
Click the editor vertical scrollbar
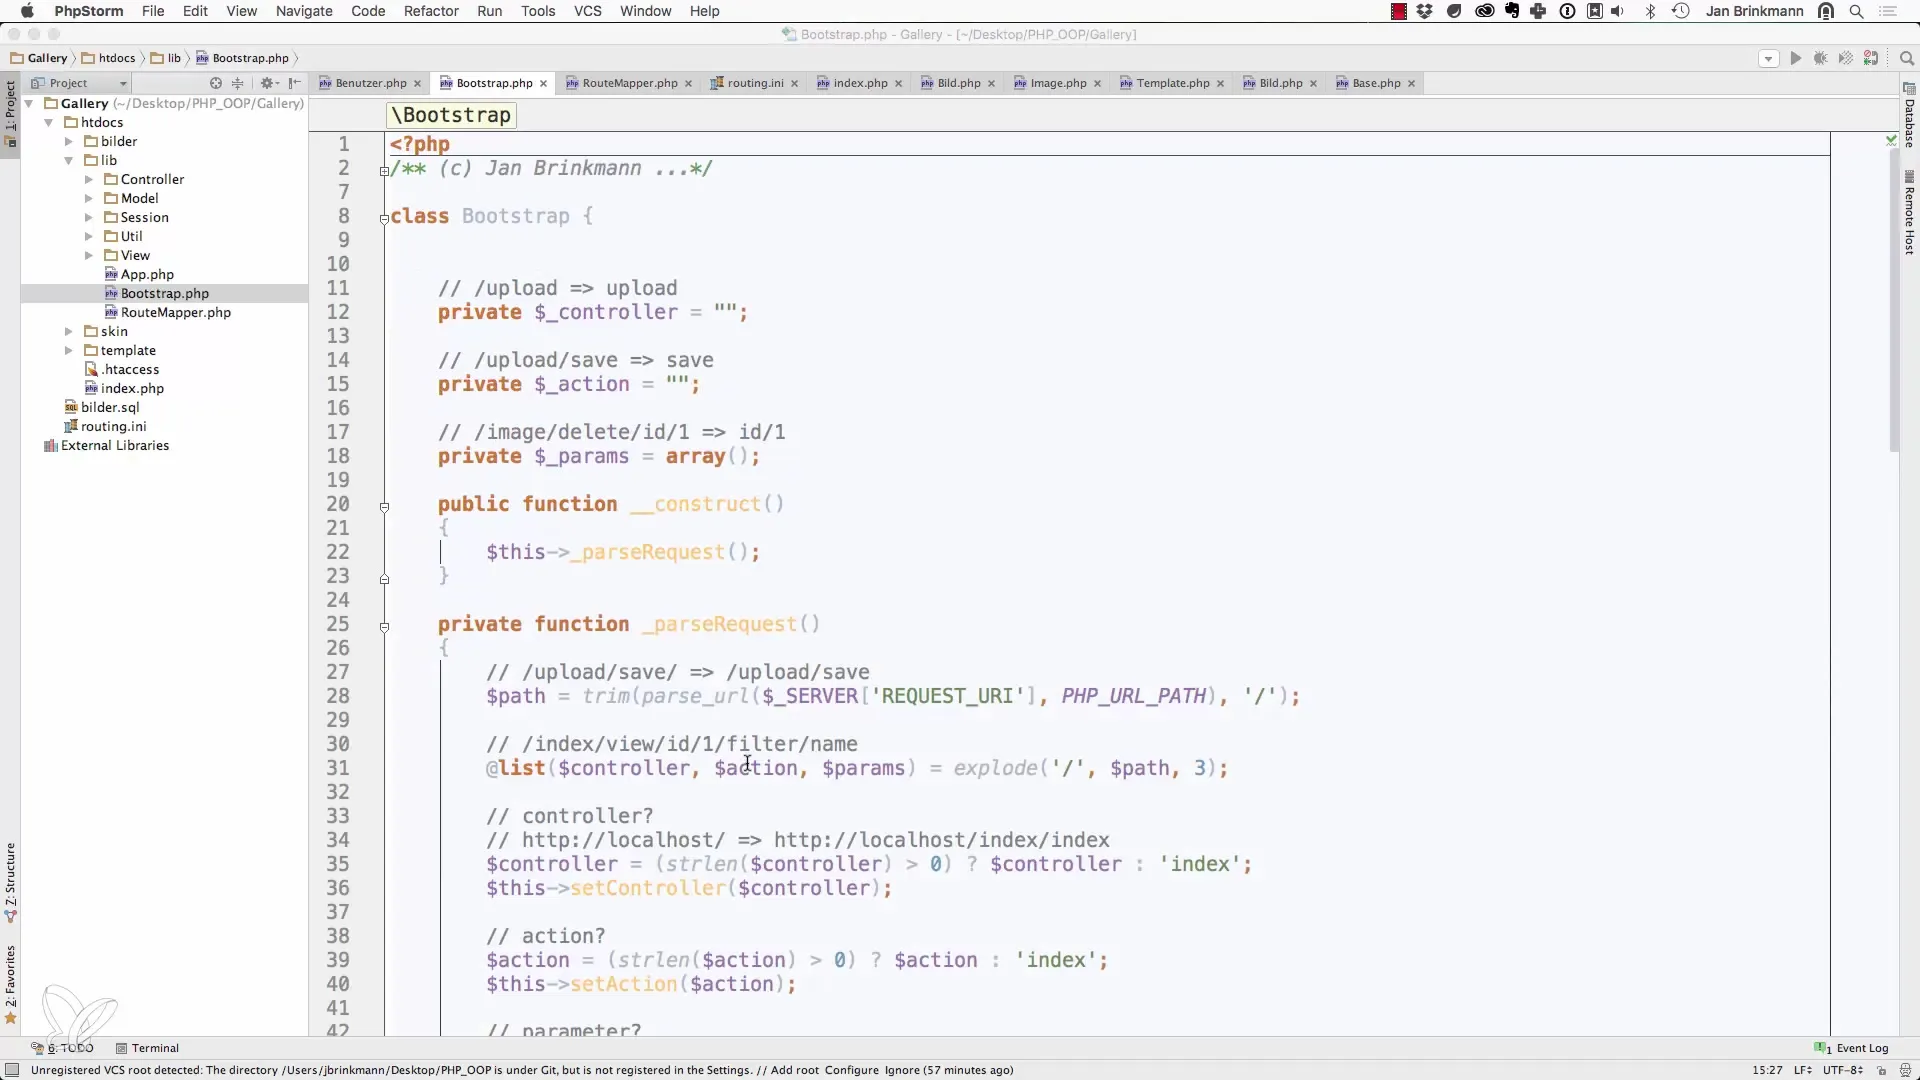pos(1894,300)
